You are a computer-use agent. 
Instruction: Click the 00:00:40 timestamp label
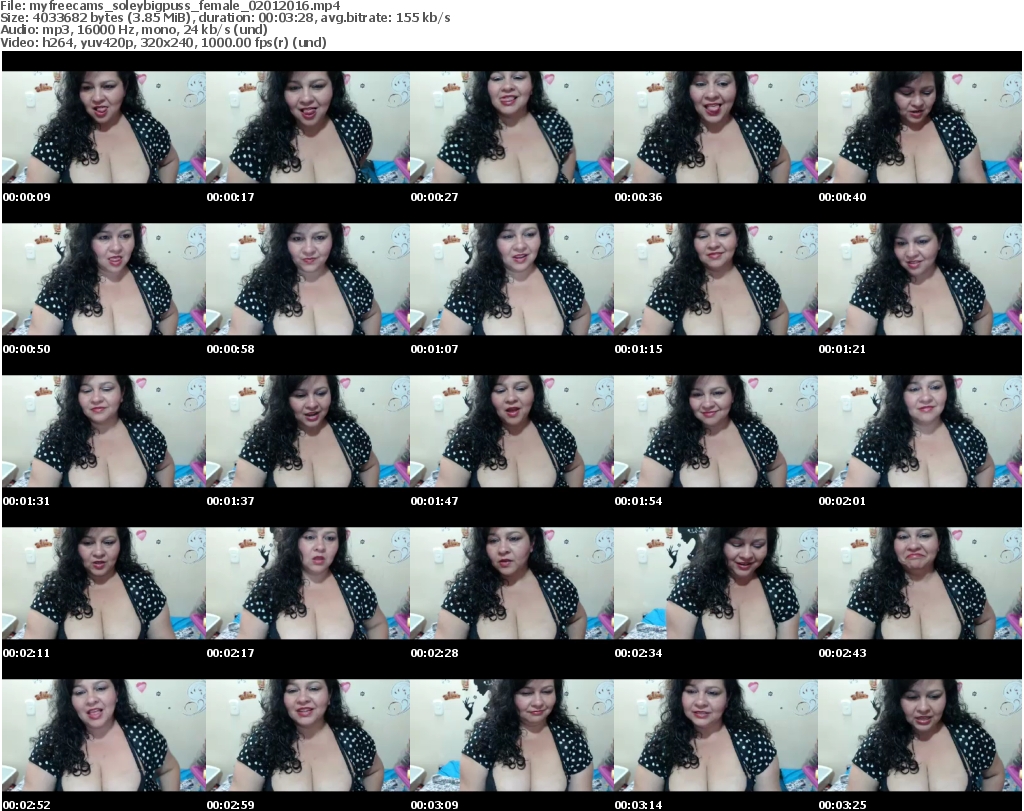[x=842, y=197]
